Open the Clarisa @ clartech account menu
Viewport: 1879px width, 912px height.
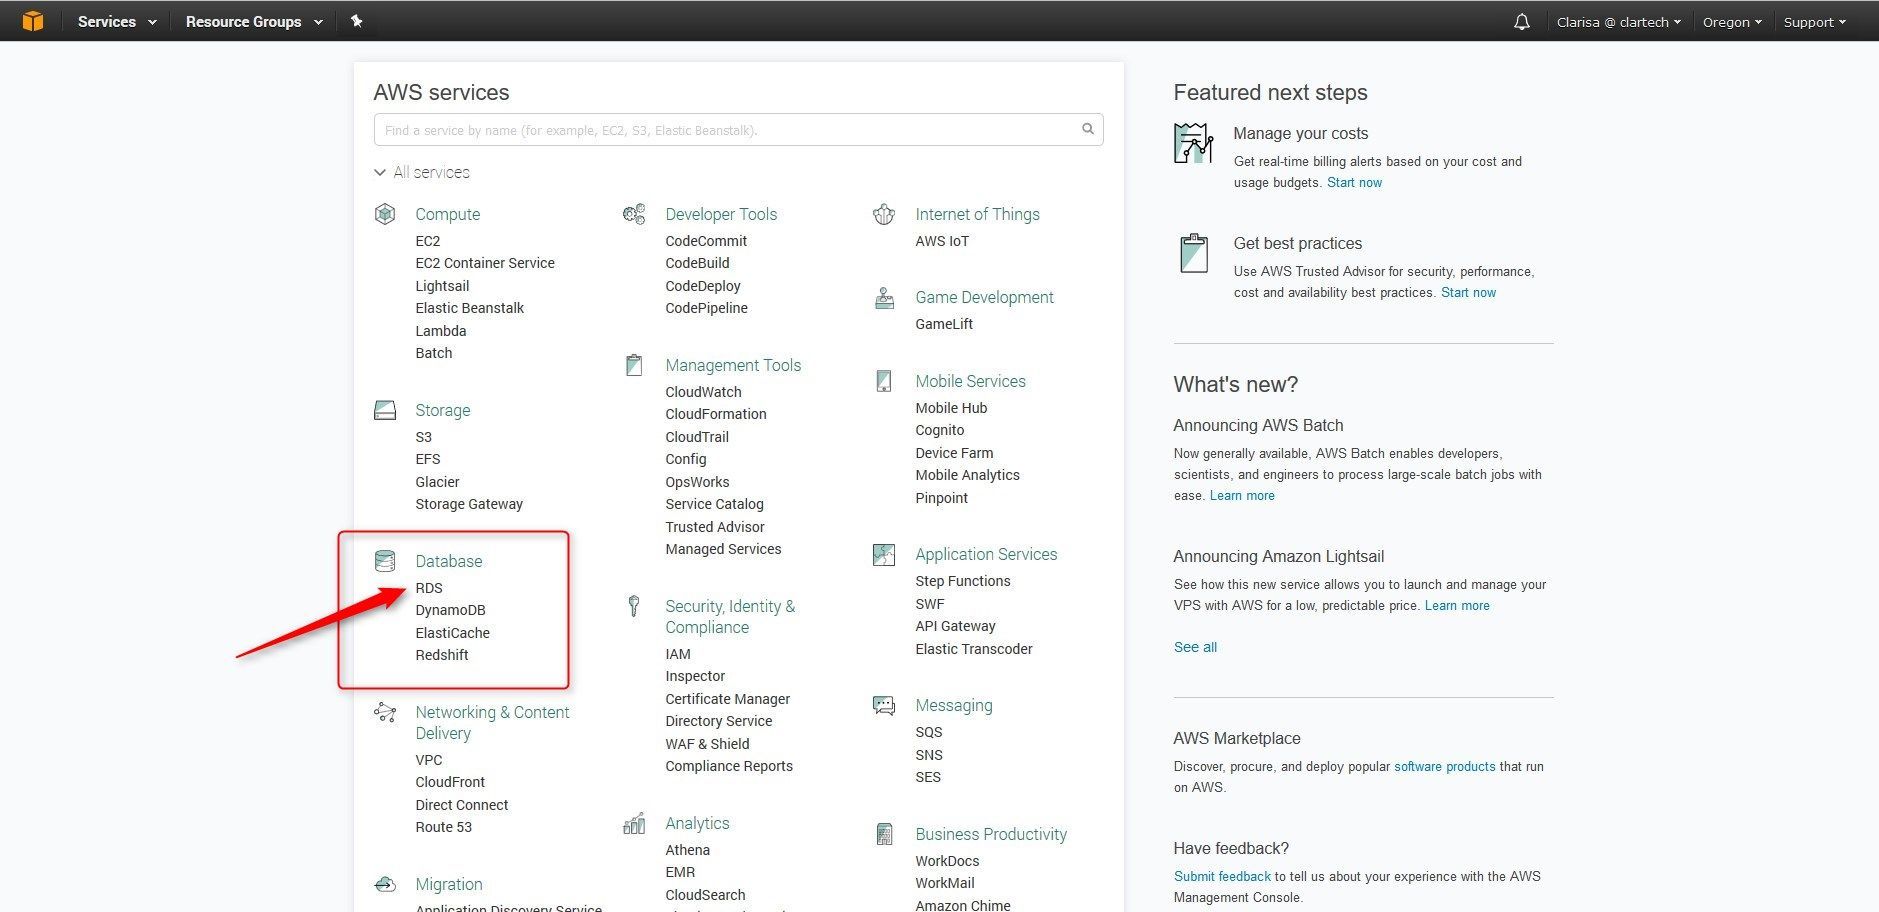(1618, 21)
